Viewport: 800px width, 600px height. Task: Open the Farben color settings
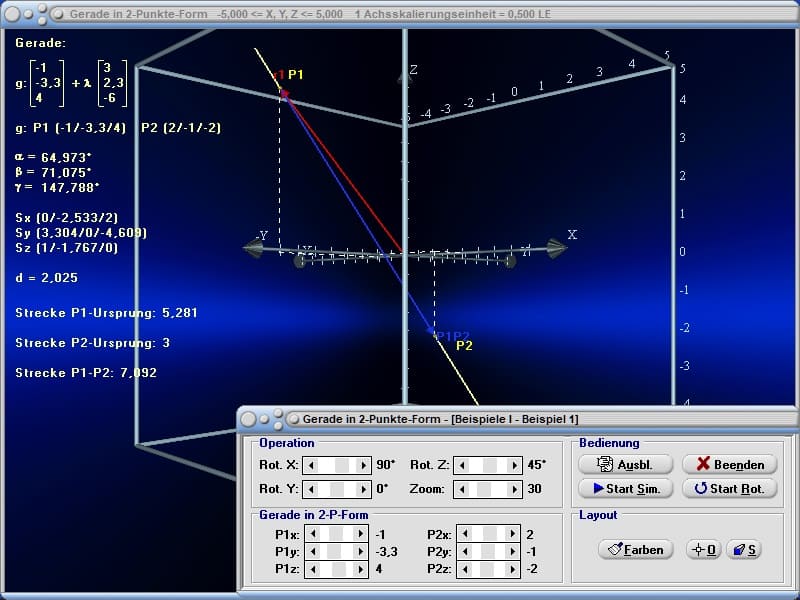coord(636,549)
